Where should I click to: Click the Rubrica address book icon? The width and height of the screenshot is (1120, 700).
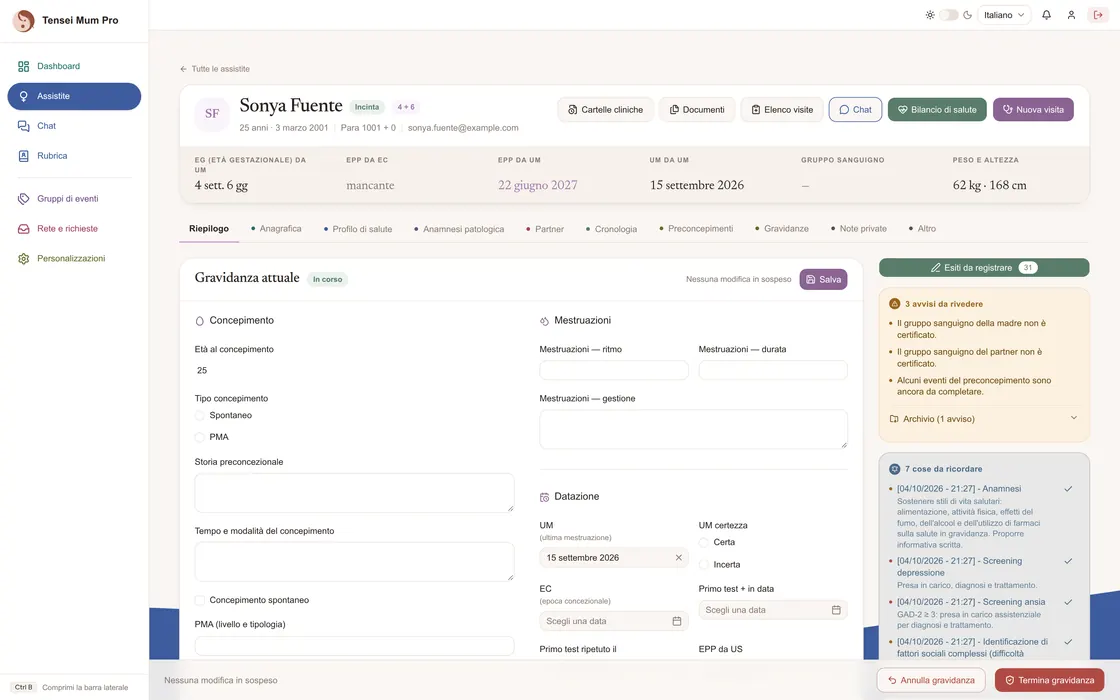24,156
